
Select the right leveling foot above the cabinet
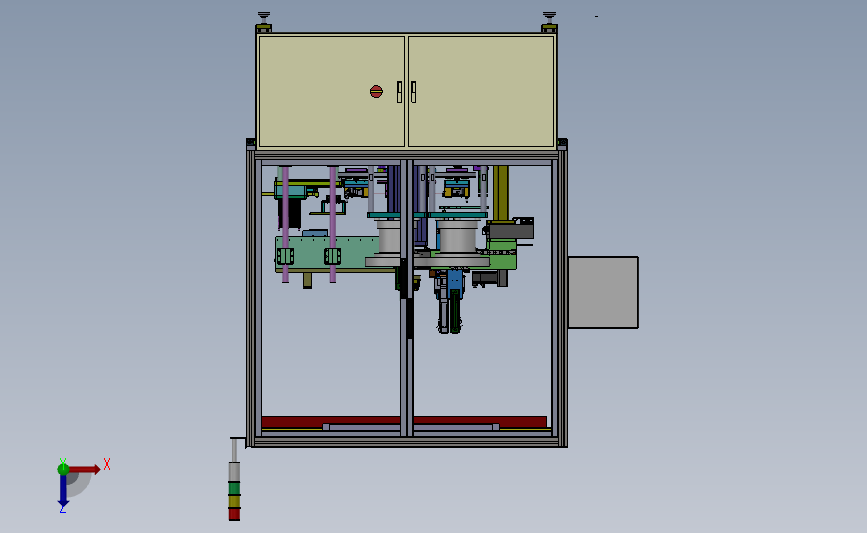point(549,22)
